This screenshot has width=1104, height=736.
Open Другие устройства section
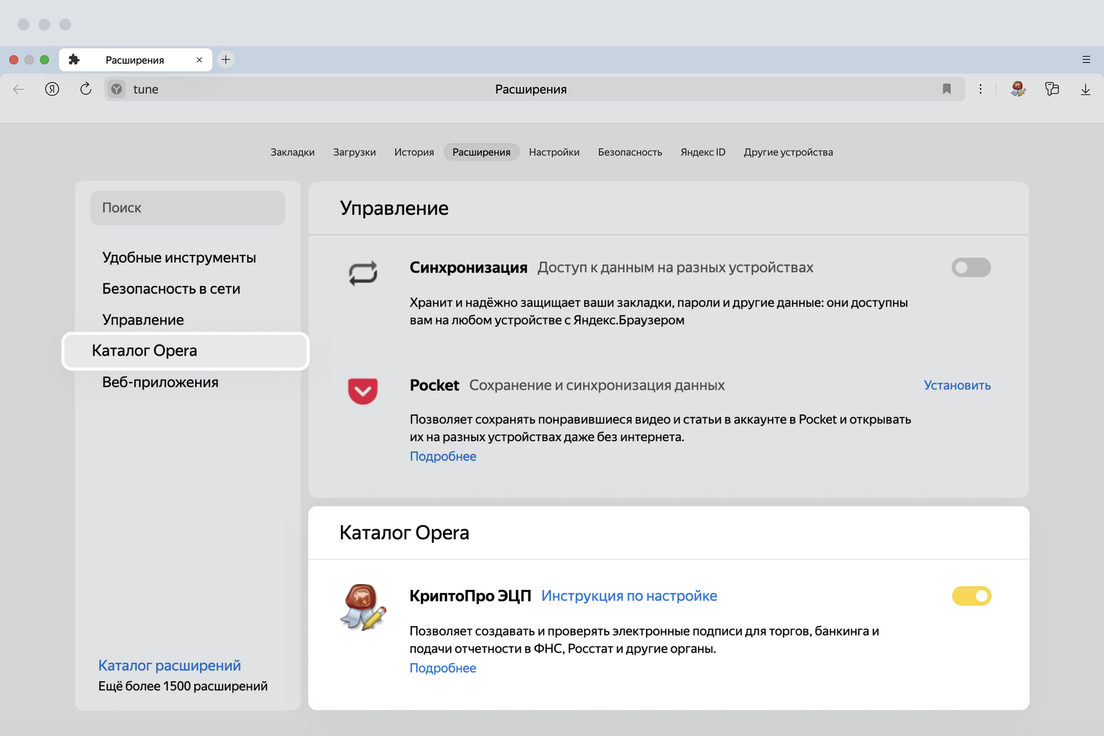[x=788, y=152]
